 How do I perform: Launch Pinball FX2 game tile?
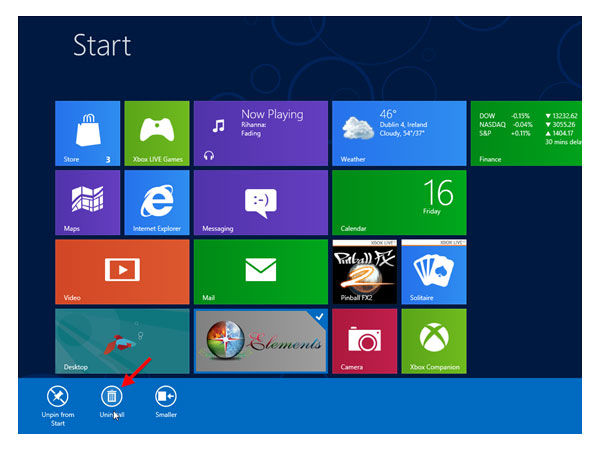coord(365,272)
